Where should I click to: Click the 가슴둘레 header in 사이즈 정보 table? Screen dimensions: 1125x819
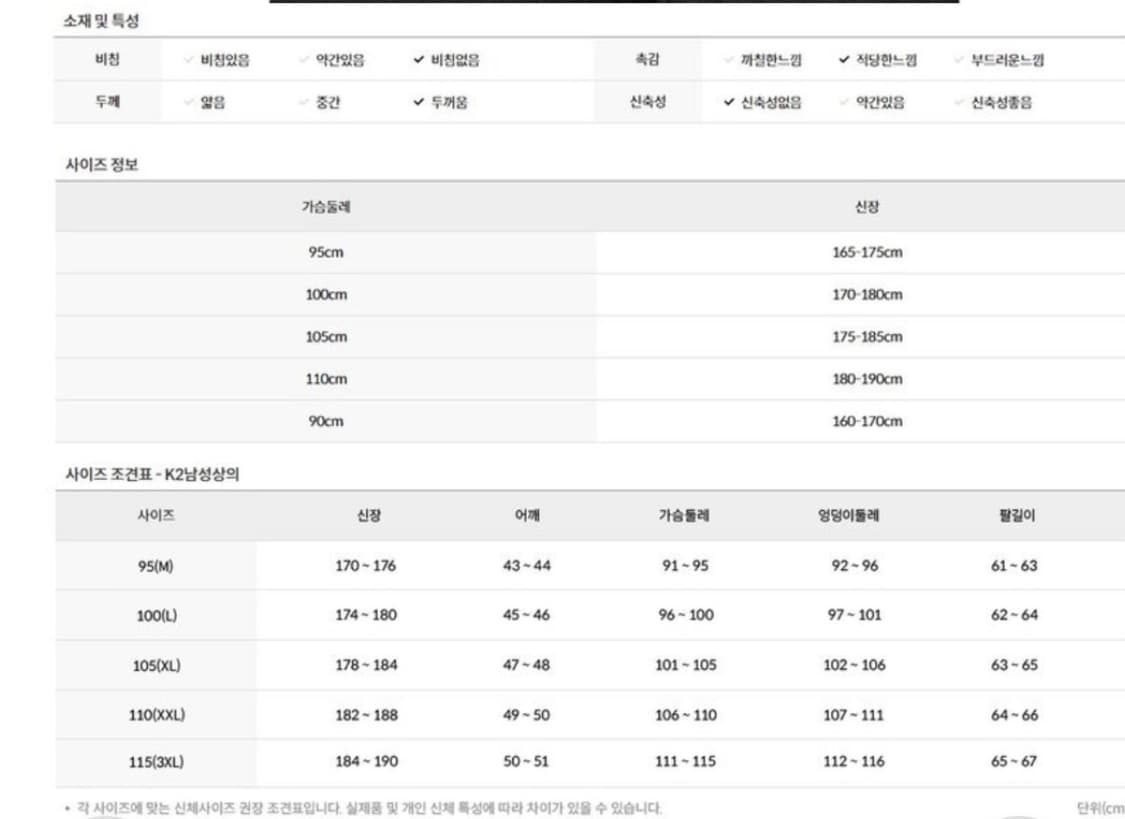point(325,207)
